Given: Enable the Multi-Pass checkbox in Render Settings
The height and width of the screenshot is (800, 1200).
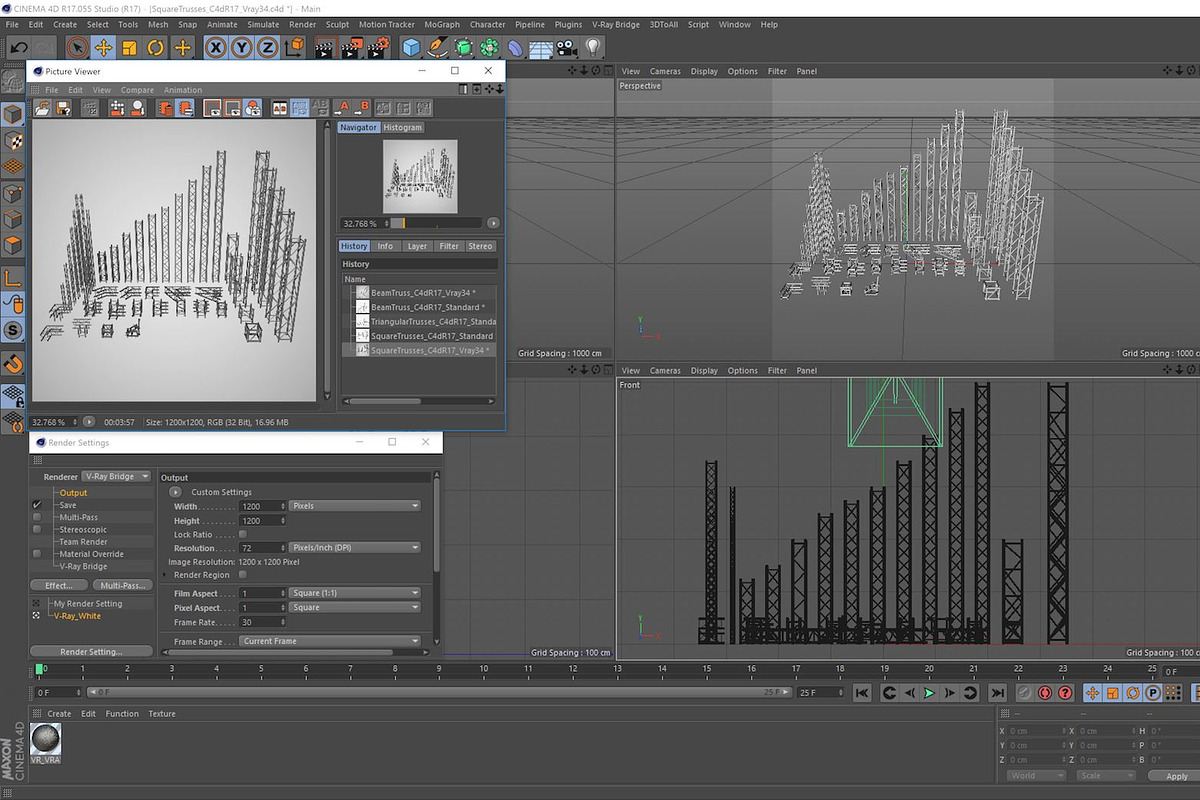Looking at the screenshot, I should tap(37, 517).
